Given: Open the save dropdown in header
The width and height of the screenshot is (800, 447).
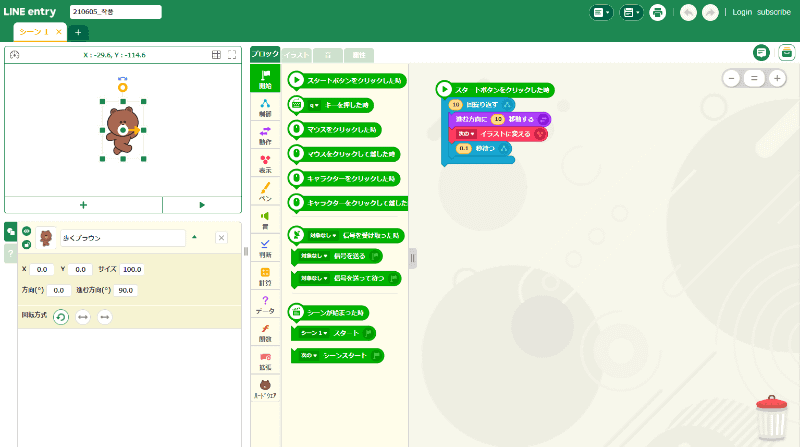Looking at the screenshot, I should 631,12.
